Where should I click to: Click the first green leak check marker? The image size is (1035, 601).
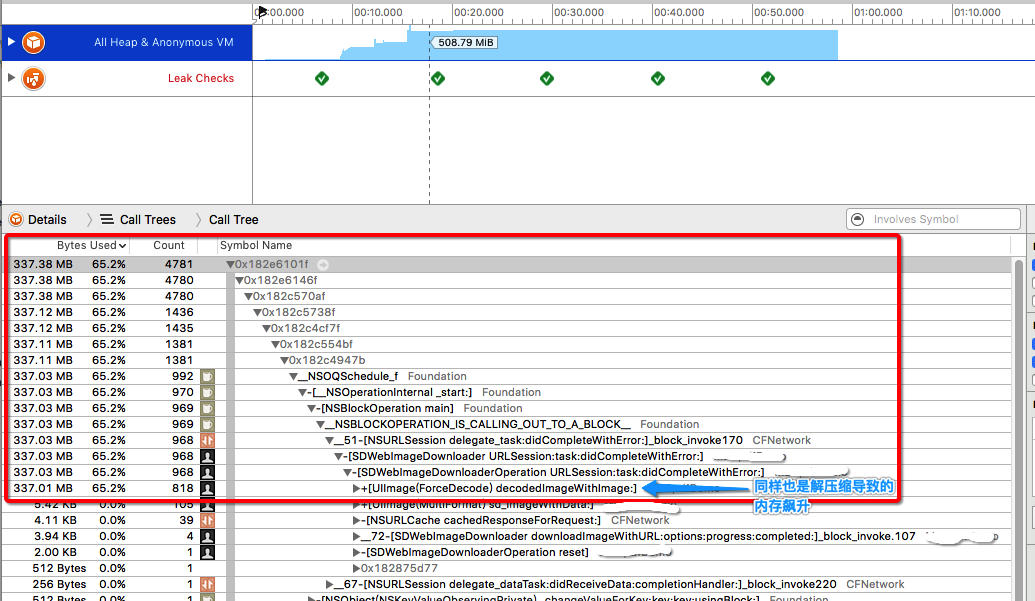[321, 78]
